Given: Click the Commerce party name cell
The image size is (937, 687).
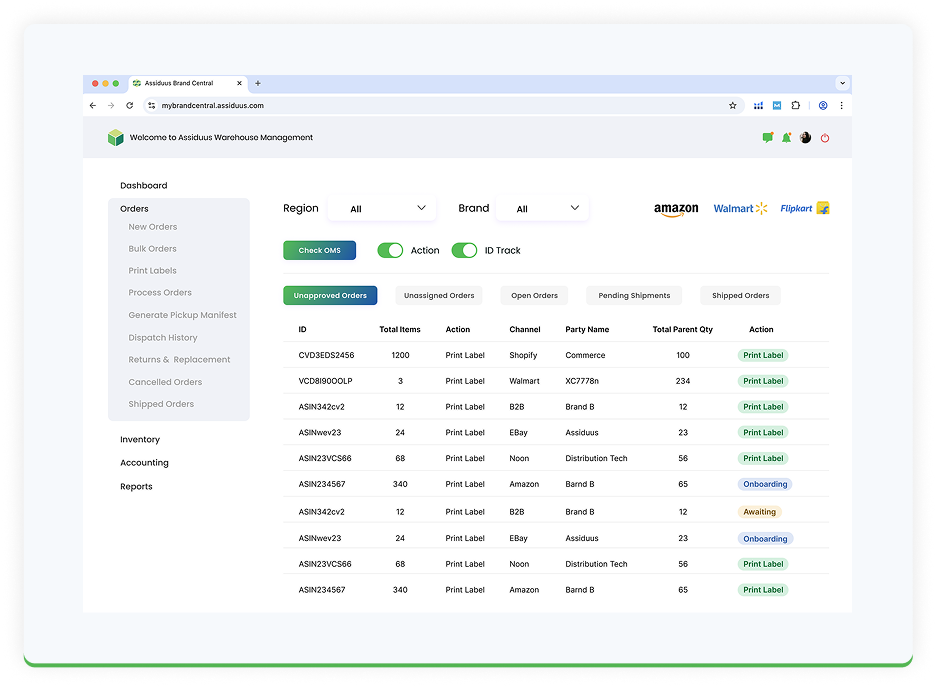Looking at the screenshot, I should (x=585, y=355).
